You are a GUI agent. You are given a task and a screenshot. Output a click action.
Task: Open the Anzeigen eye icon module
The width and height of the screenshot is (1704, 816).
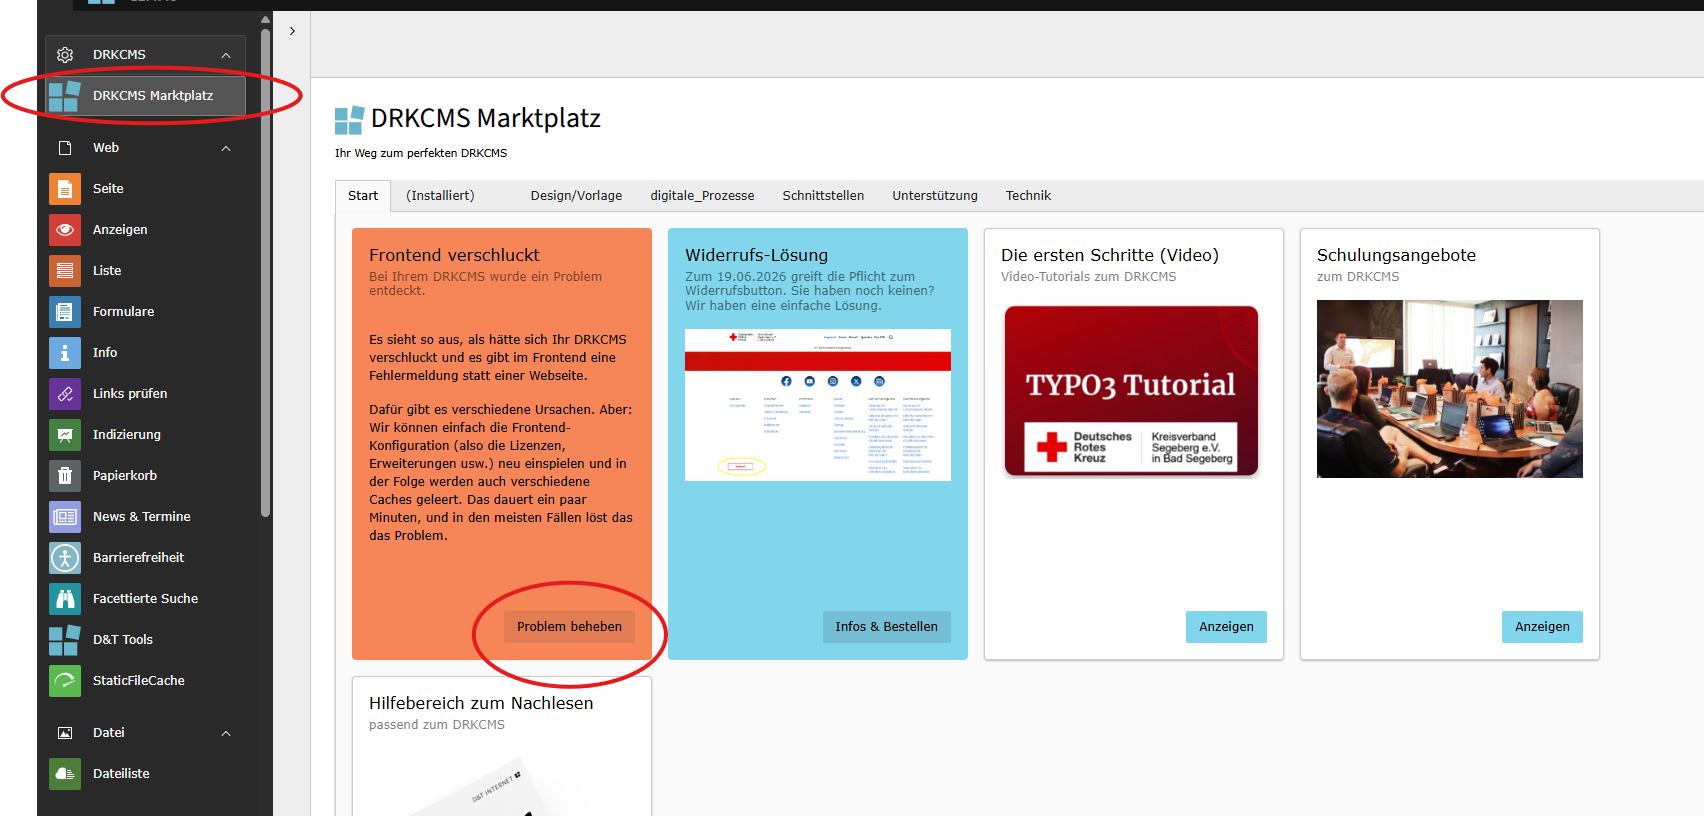pyautogui.click(x=65, y=230)
